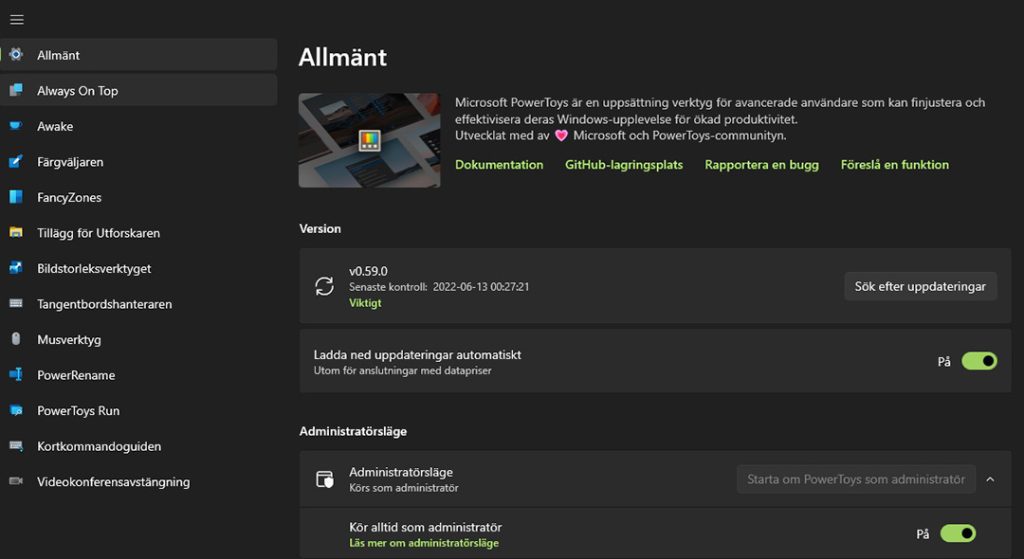The image size is (1024, 559).
Task: Click the Always On Top sidebar icon
Action: (16, 91)
